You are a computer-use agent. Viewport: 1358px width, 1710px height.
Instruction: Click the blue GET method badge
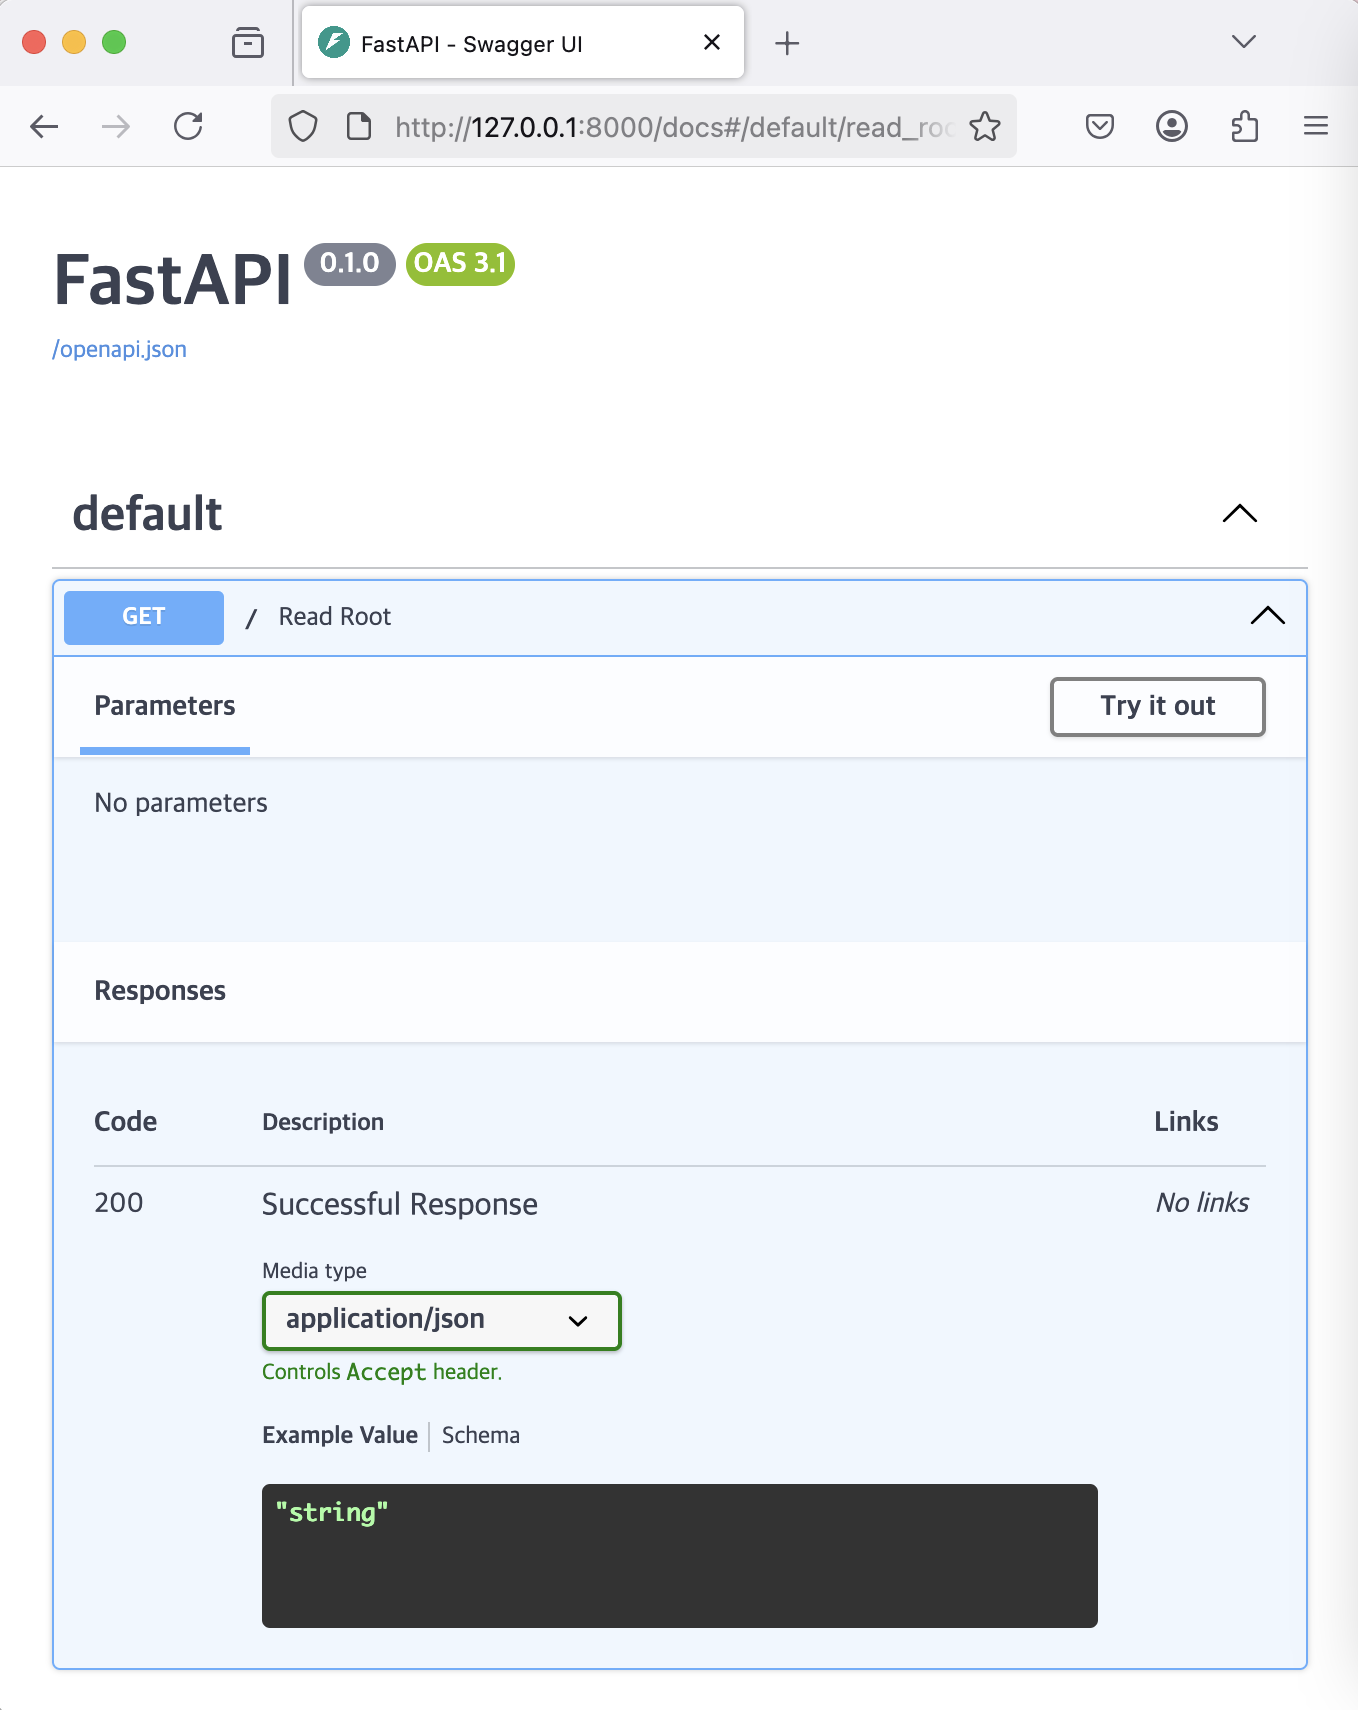pyautogui.click(x=144, y=617)
